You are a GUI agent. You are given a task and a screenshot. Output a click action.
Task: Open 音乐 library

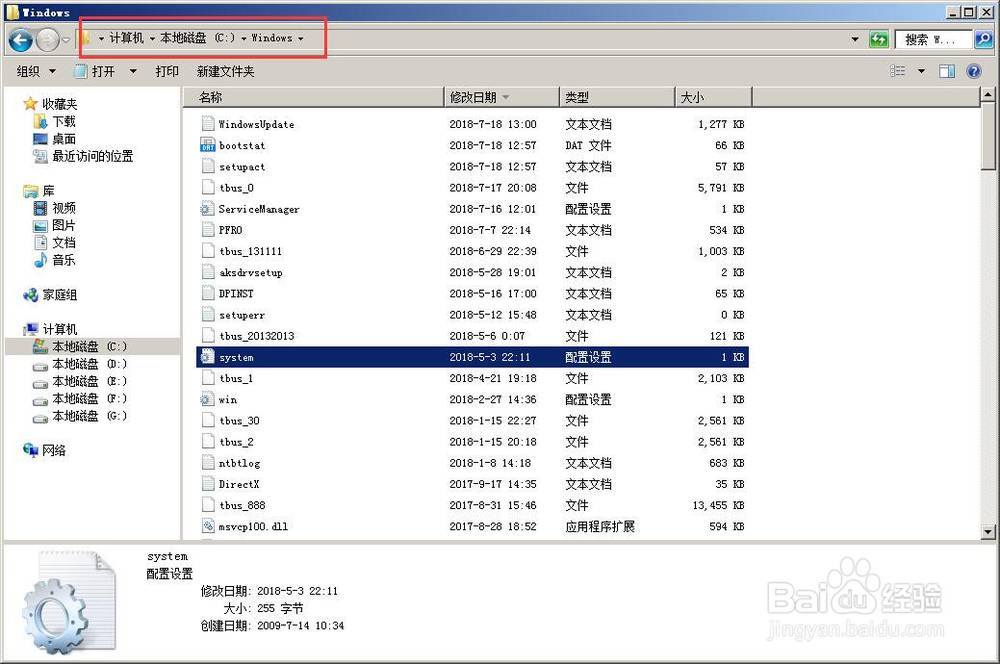click(x=55, y=260)
